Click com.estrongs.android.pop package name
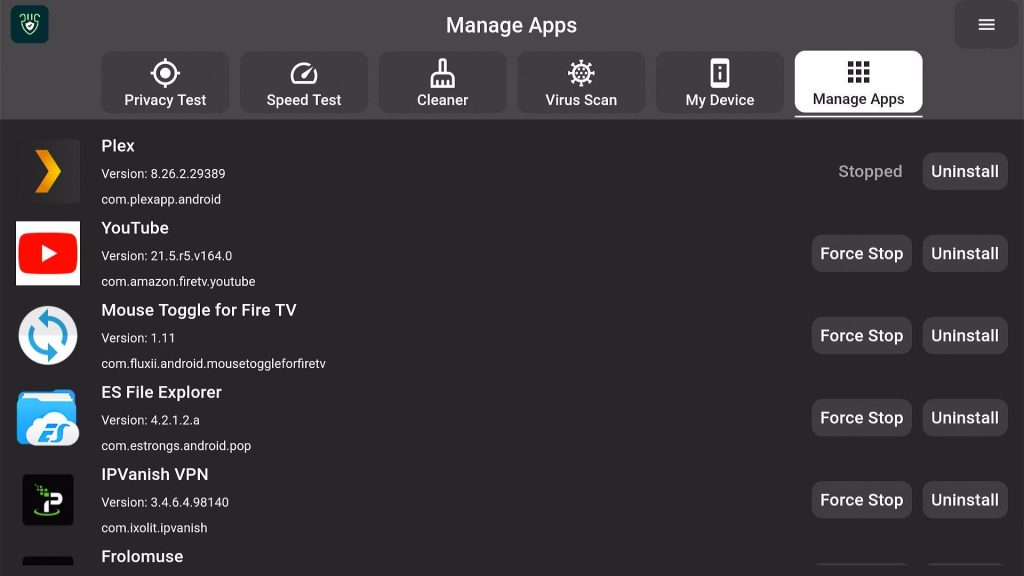 [x=176, y=446]
